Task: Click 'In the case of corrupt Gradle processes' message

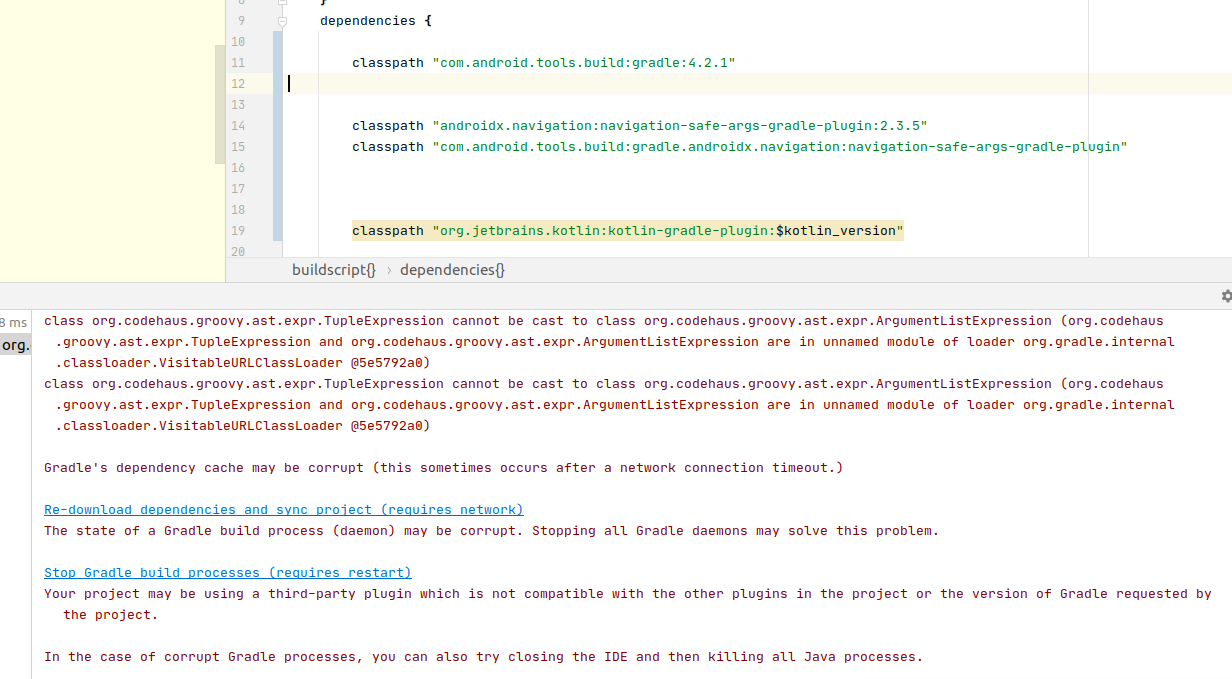Action: [x=484, y=657]
